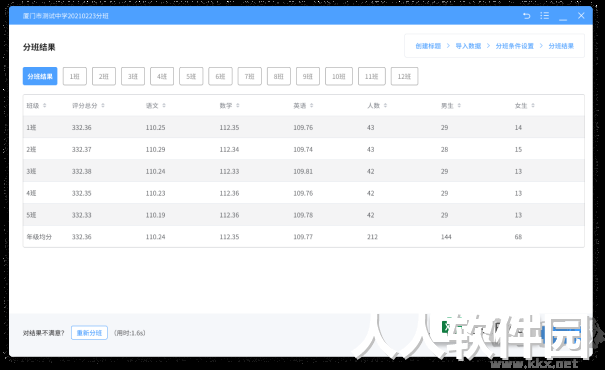Switch to the 3班 tab
Screen dimensions: 605x370
tap(133, 76)
